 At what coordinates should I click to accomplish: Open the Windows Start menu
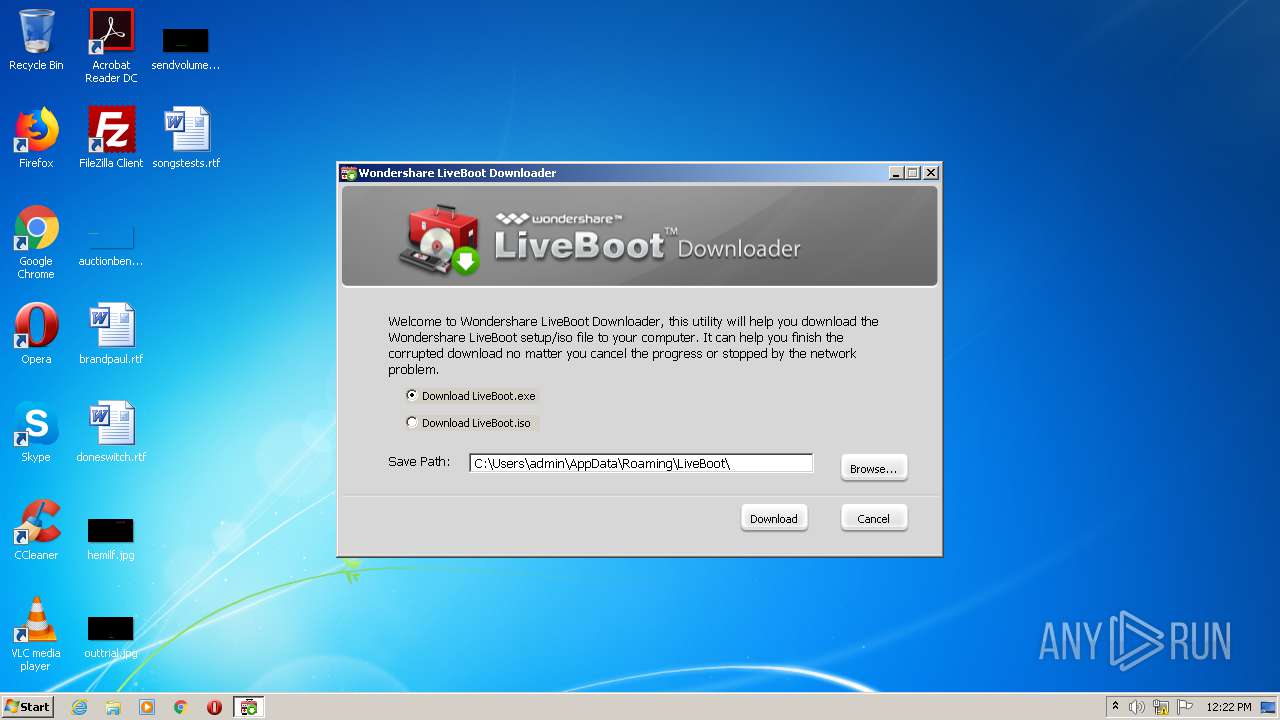tap(27, 706)
